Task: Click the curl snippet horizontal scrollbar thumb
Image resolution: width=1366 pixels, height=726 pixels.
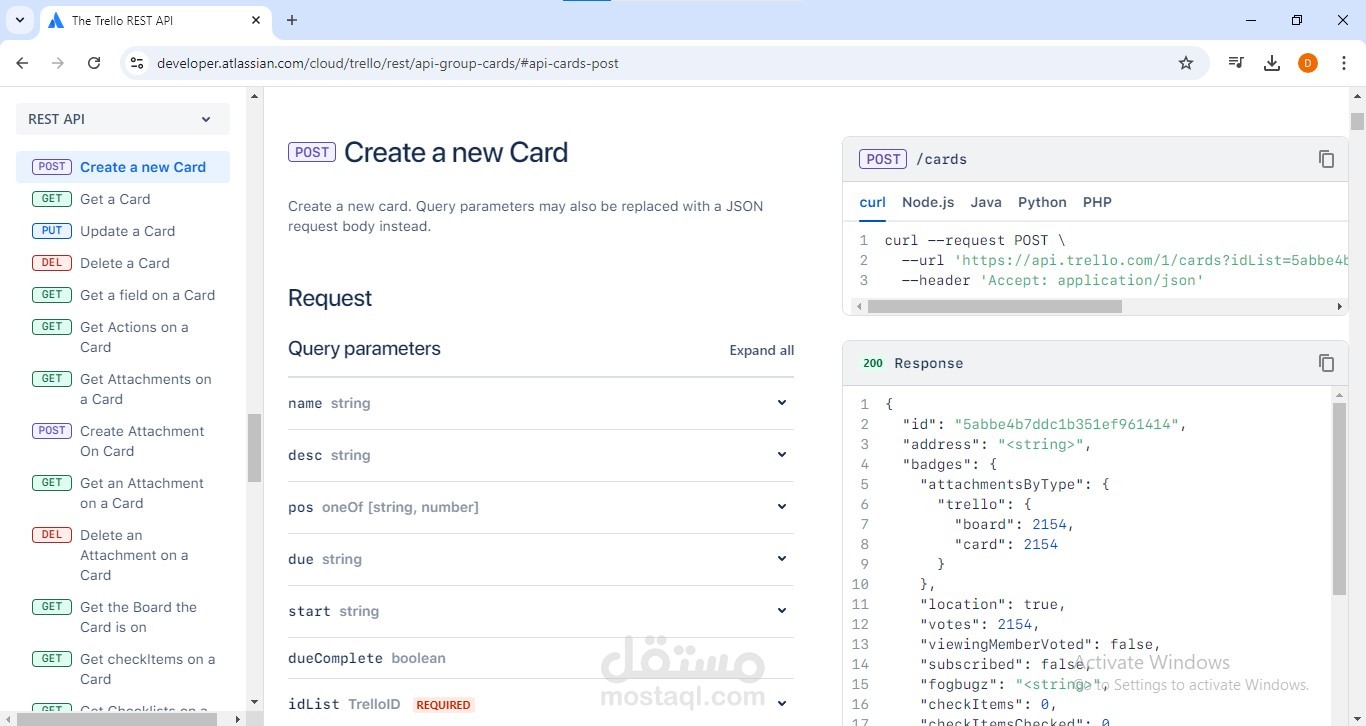Action: click(x=995, y=306)
